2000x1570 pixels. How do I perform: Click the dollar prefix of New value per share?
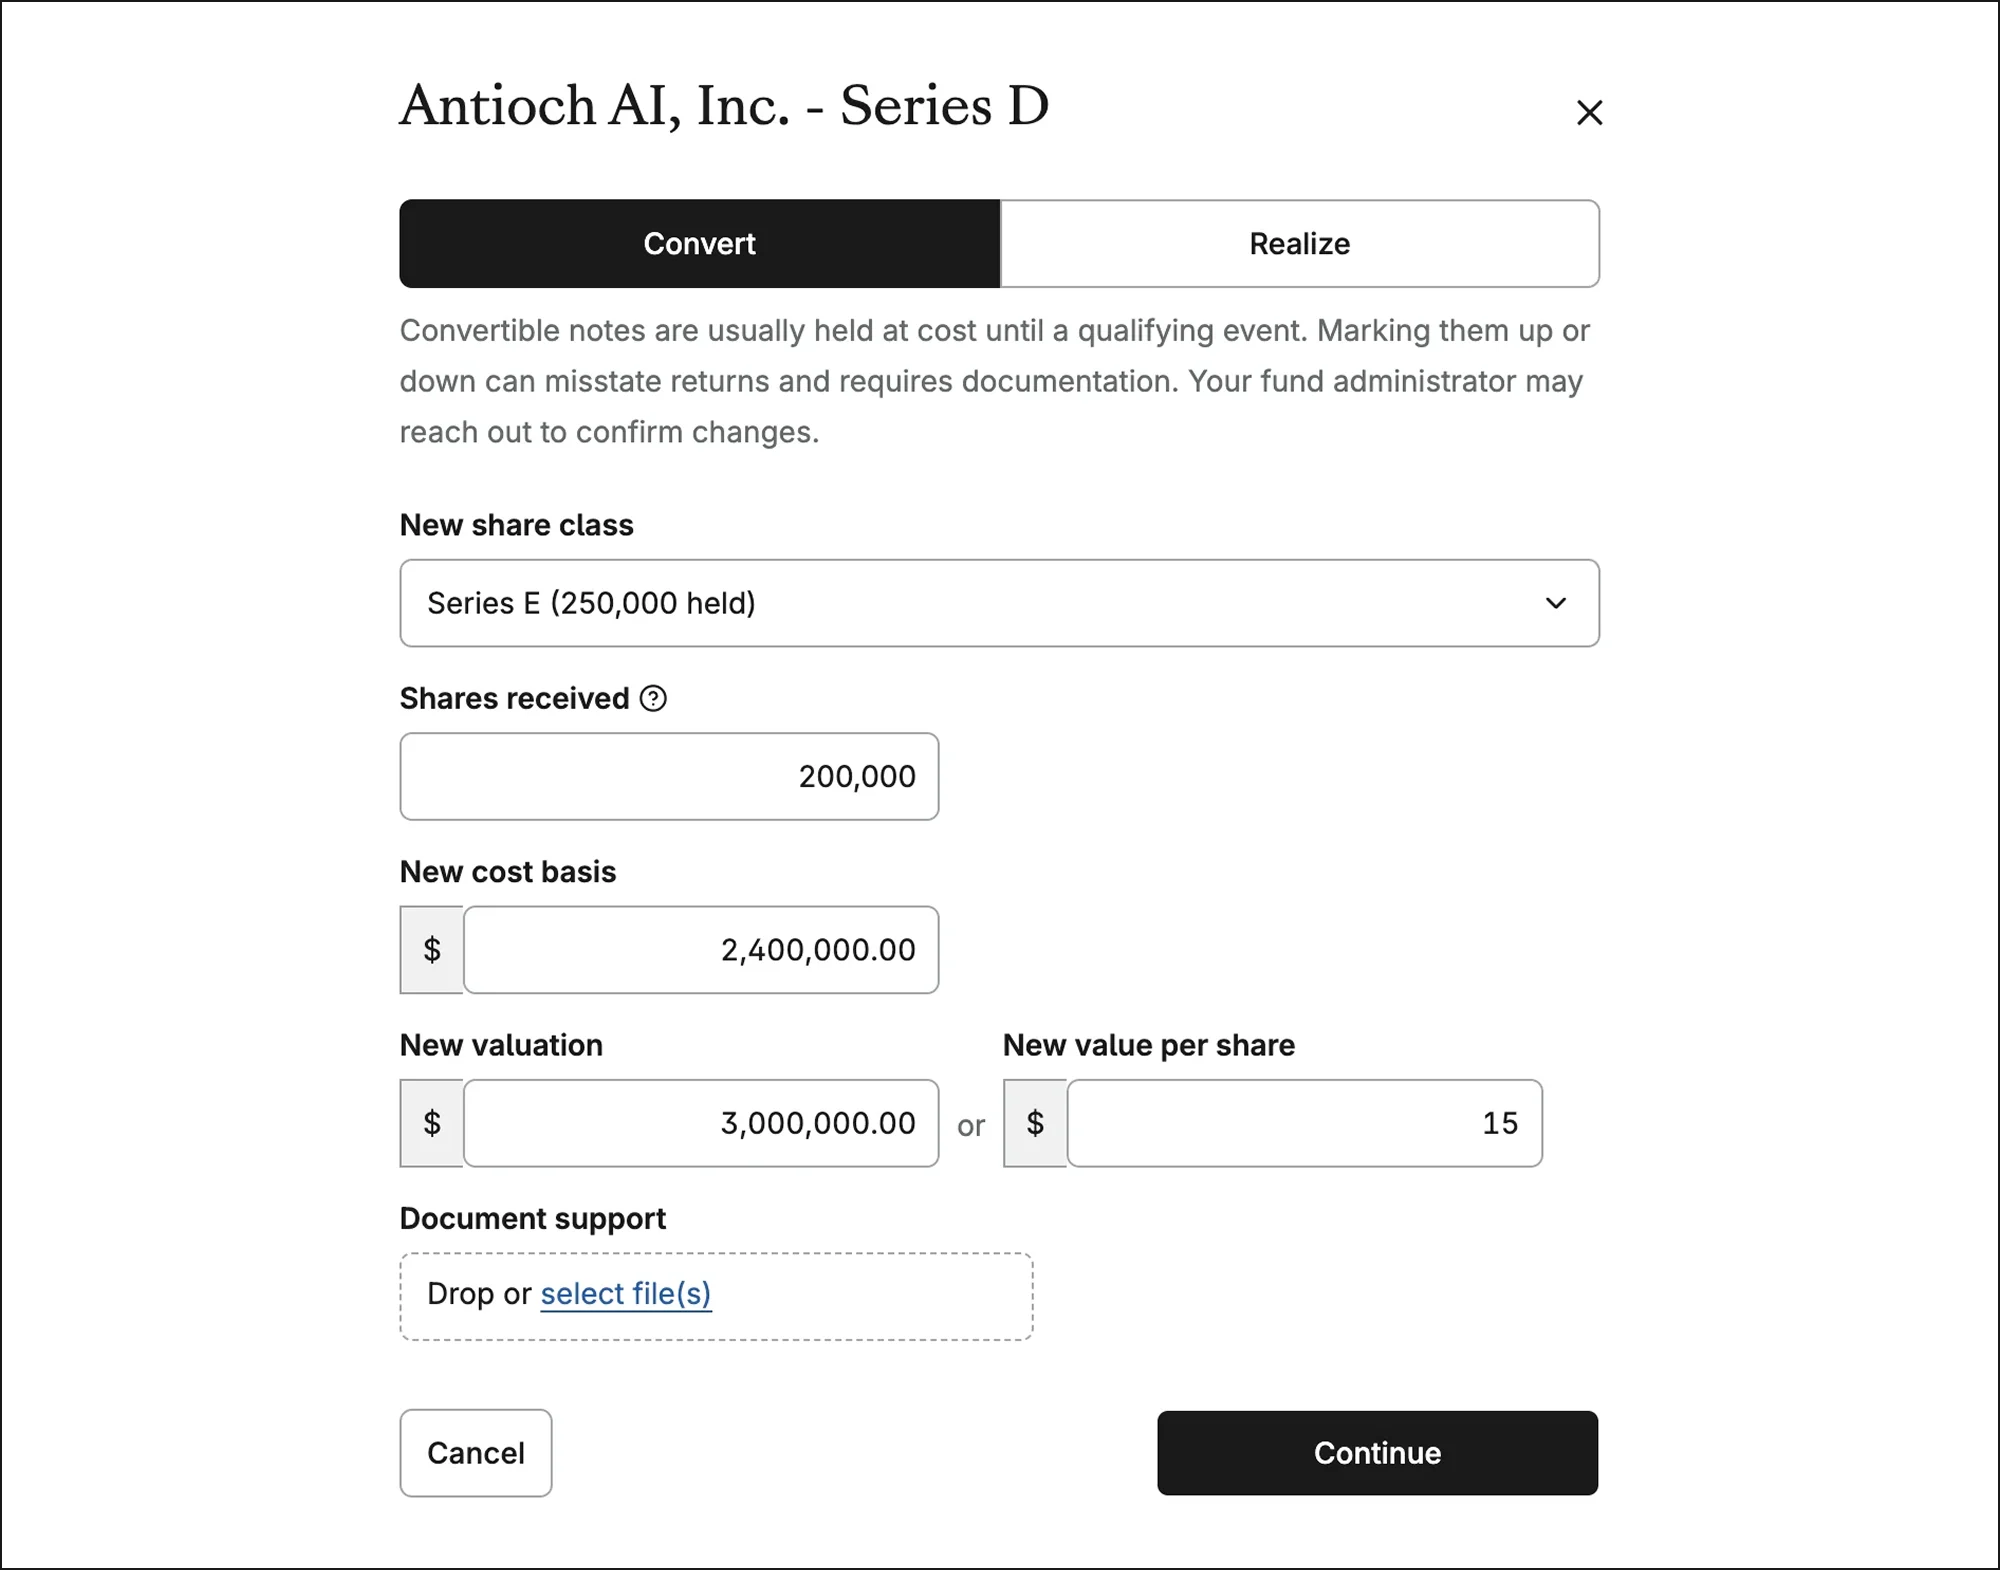tap(1035, 1123)
